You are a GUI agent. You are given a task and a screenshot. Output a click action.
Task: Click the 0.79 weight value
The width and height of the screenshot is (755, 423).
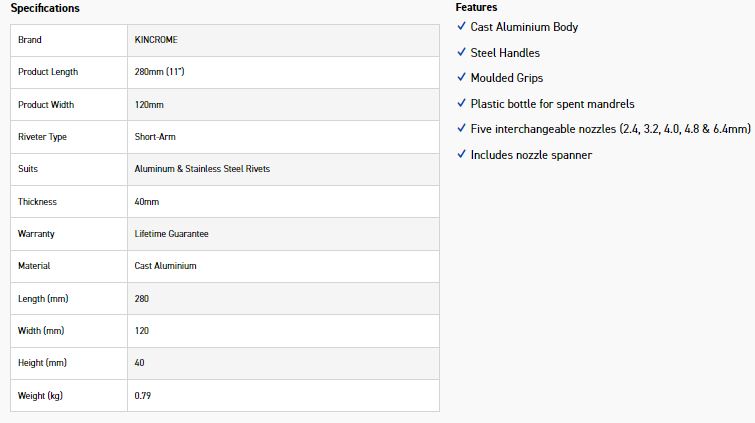coord(143,396)
